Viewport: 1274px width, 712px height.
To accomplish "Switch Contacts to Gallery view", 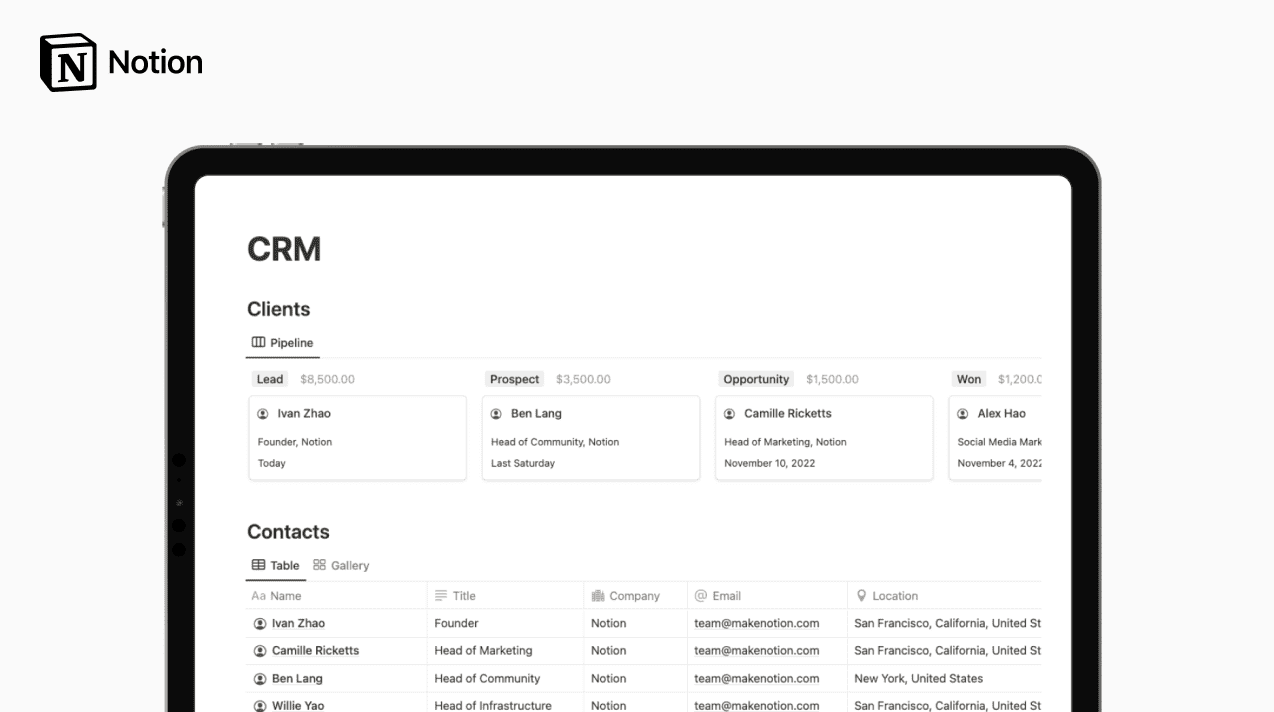I will 341,565.
